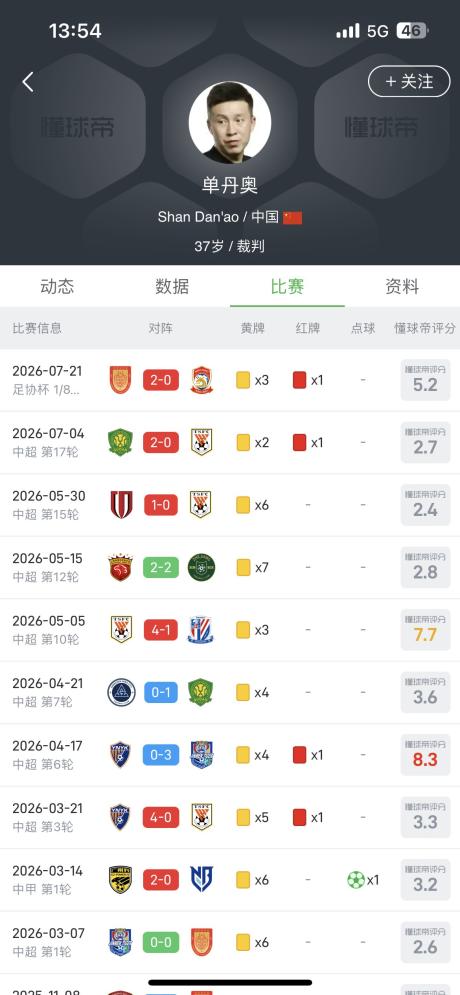Click yellow card icon in 2026-03-07 row

click(243, 942)
